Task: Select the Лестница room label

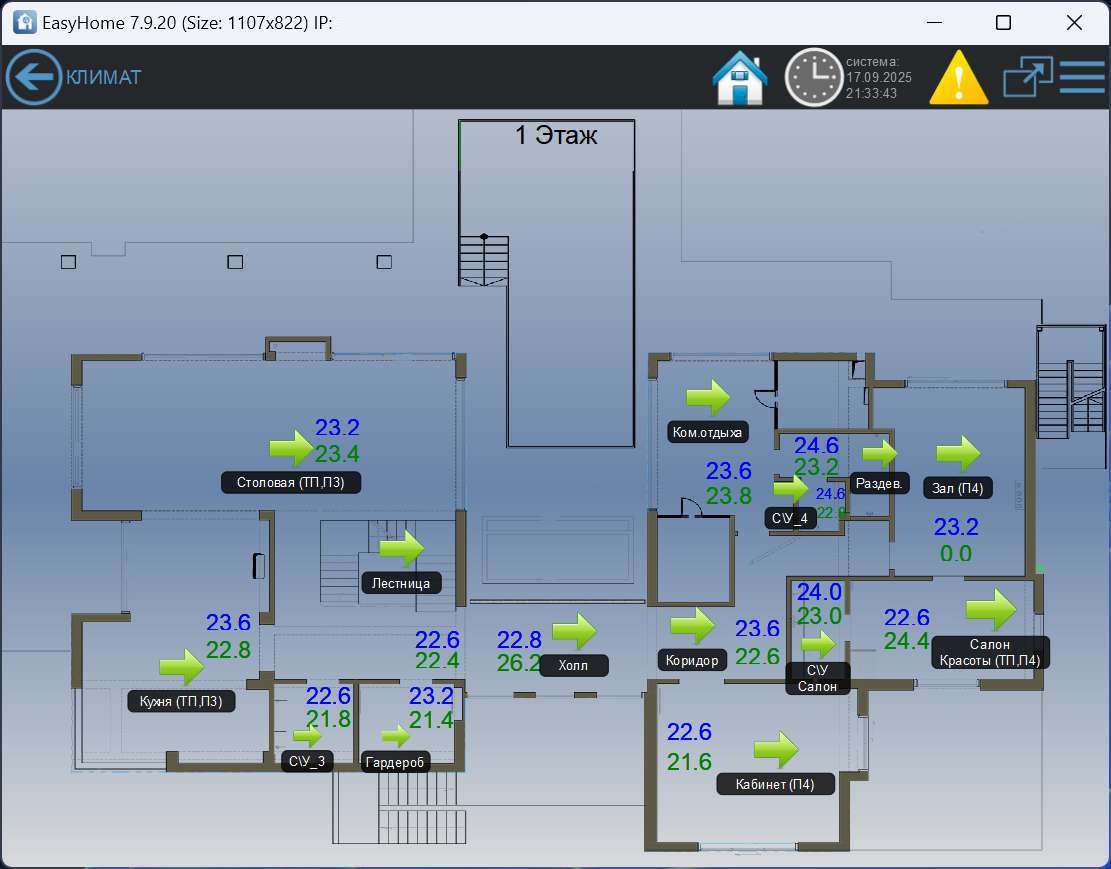Action: 401,583
